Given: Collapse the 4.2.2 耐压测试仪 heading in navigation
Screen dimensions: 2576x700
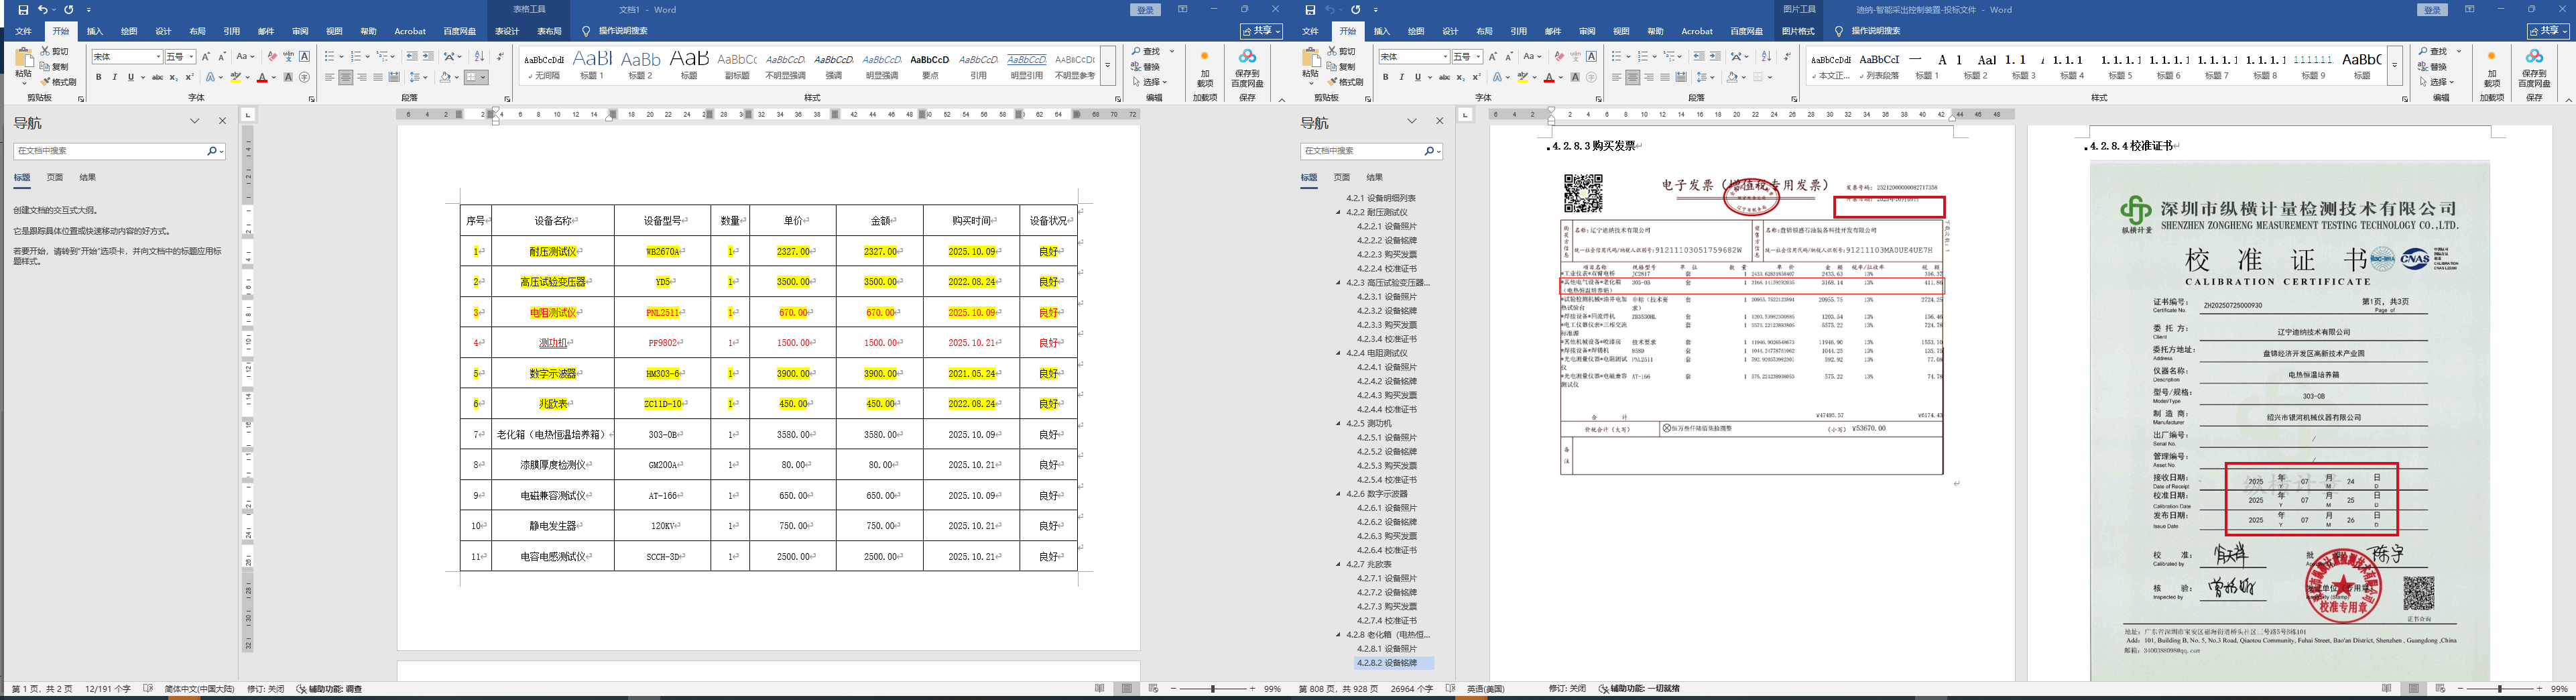Looking at the screenshot, I should coord(1339,212).
